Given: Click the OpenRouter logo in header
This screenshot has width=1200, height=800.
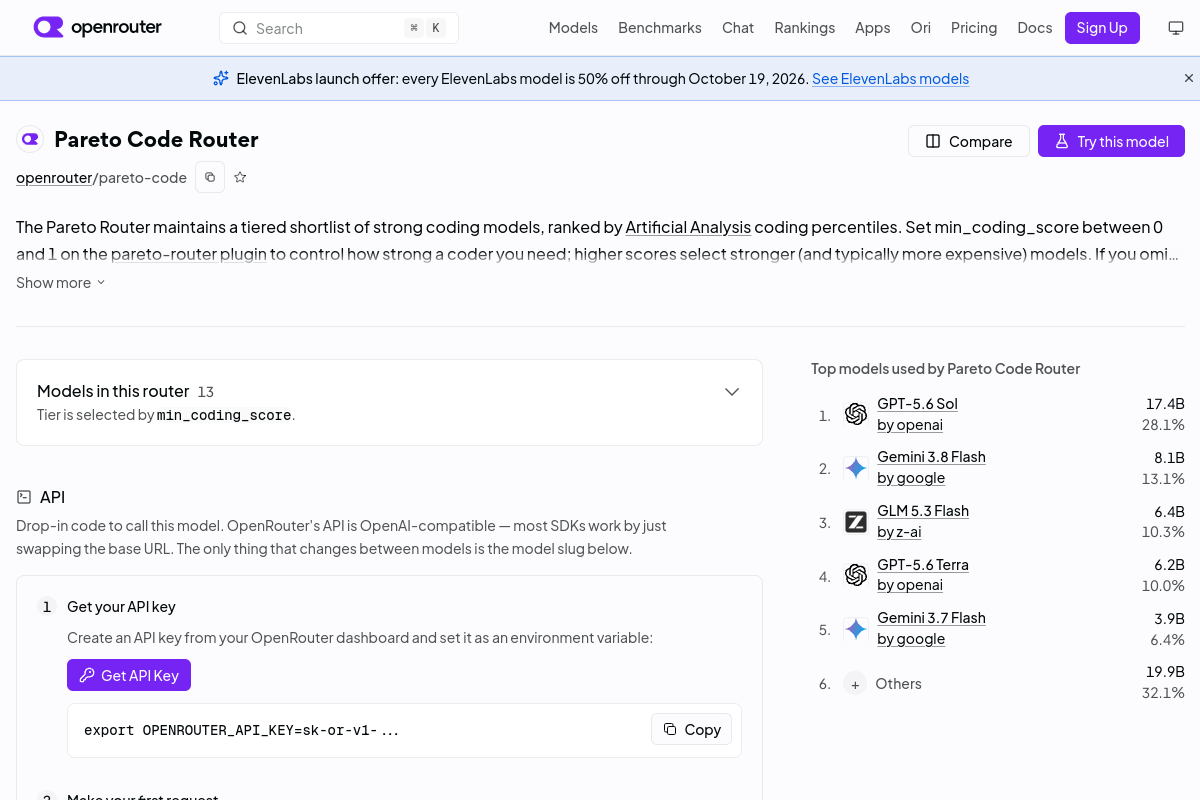Looking at the screenshot, I should [97, 27].
